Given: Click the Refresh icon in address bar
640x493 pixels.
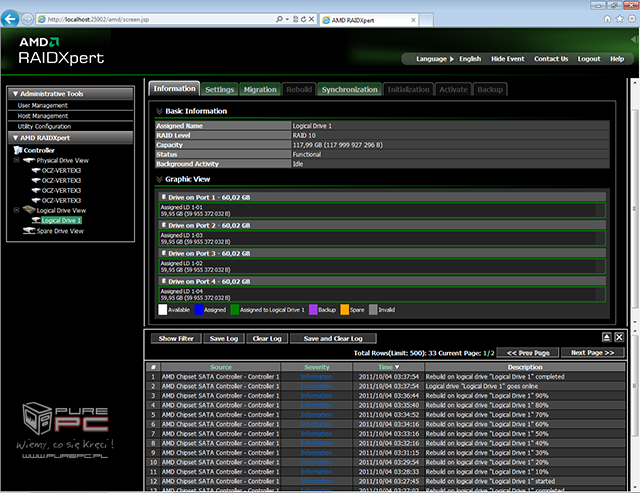Looking at the screenshot, I should tap(303, 19).
